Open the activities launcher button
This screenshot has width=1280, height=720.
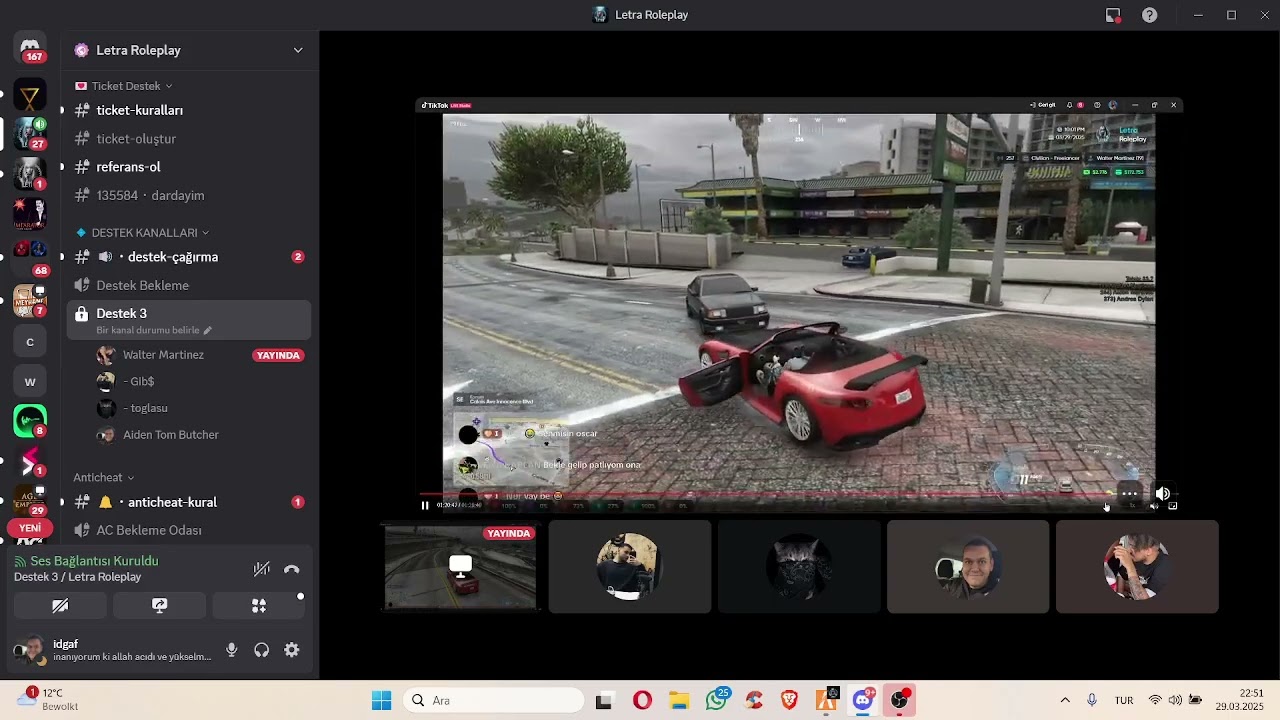coord(259,605)
